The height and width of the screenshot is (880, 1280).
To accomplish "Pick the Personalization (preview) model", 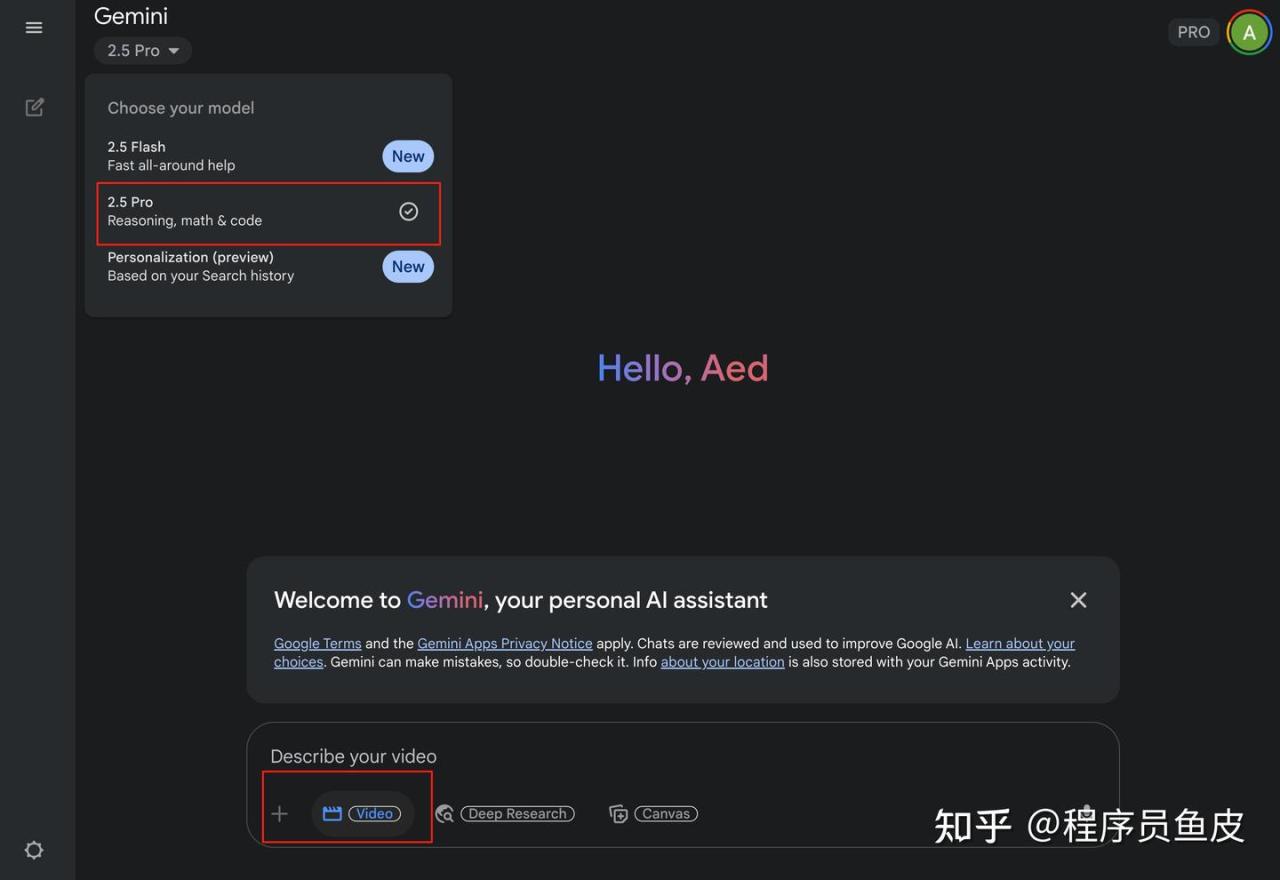I will [269, 267].
